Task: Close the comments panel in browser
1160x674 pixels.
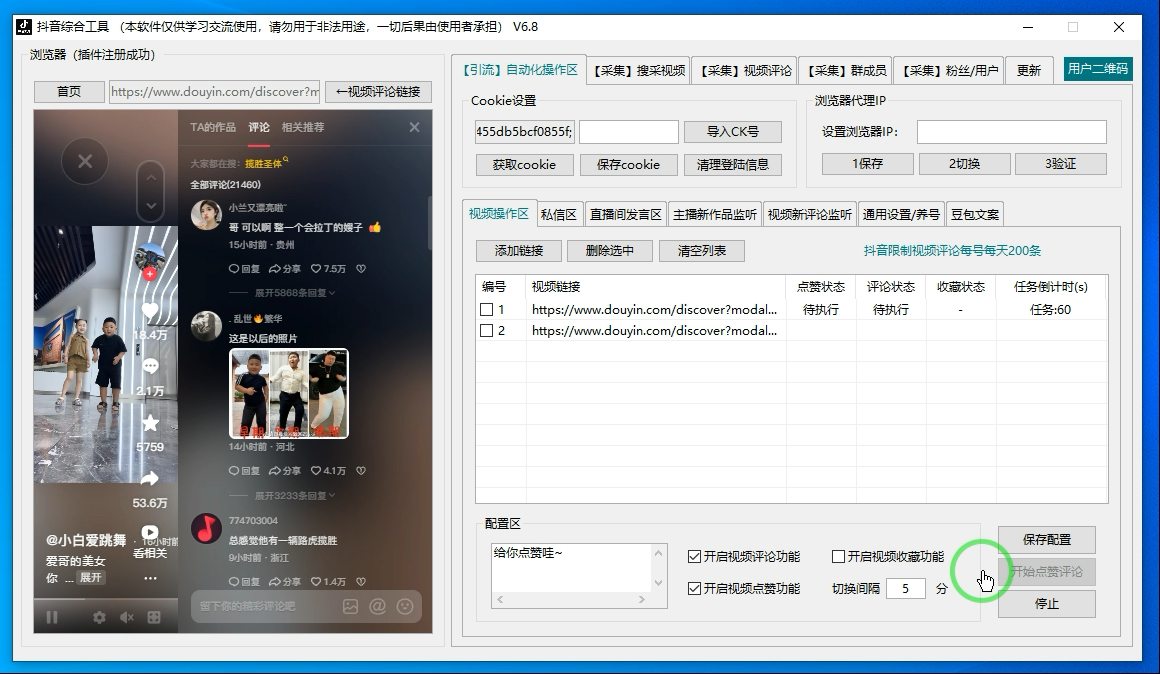Action: click(414, 127)
